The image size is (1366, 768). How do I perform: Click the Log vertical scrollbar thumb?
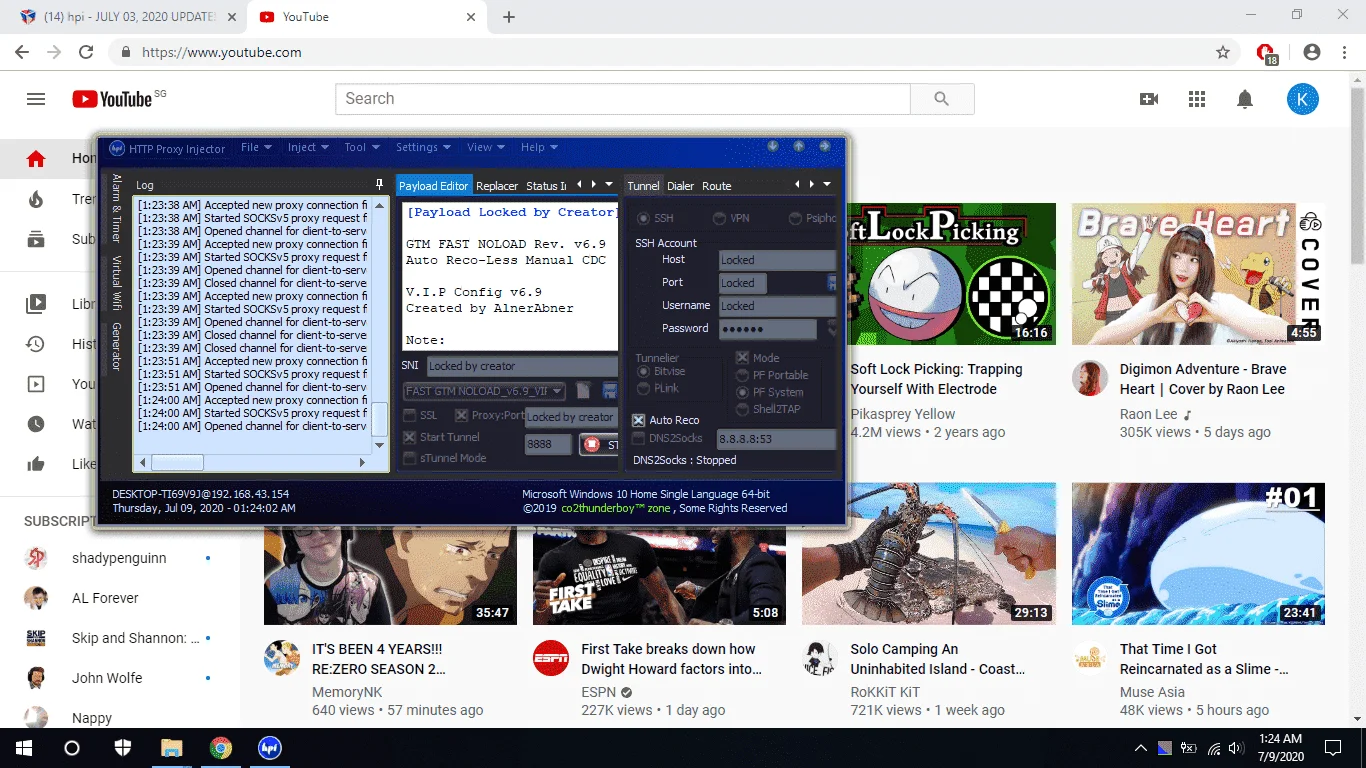pos(380,419)
